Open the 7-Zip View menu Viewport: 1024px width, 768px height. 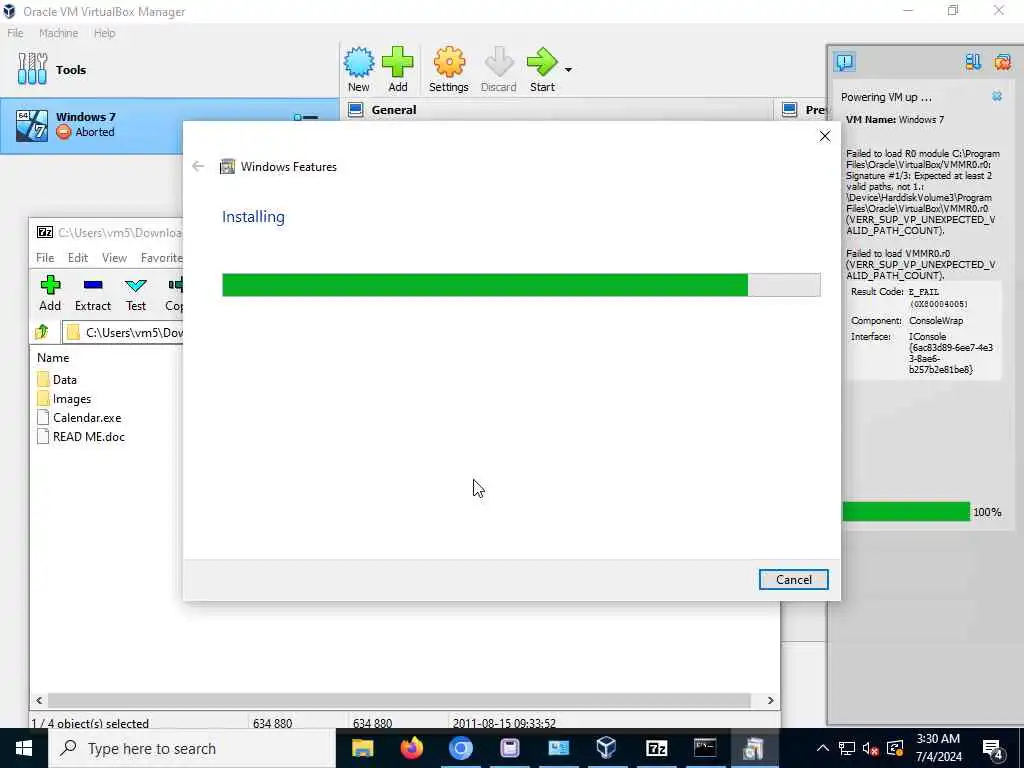pyautogui.click(x=114, y=258)
